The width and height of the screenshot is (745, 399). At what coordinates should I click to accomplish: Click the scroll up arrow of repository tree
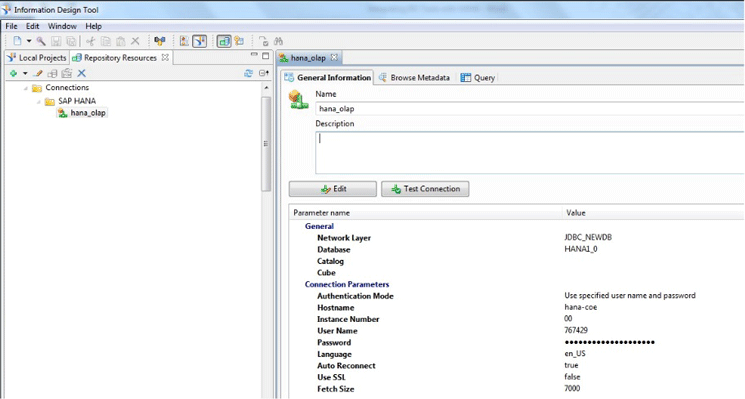pyautogui.click(x=266, y=88)
